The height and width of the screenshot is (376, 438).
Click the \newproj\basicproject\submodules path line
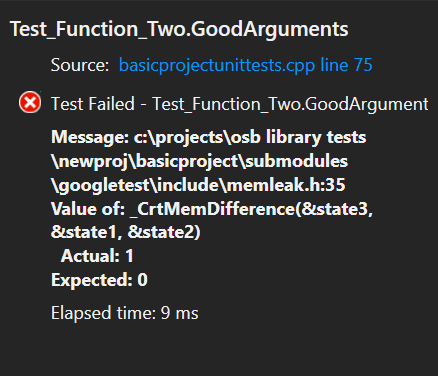coord(199,161)
